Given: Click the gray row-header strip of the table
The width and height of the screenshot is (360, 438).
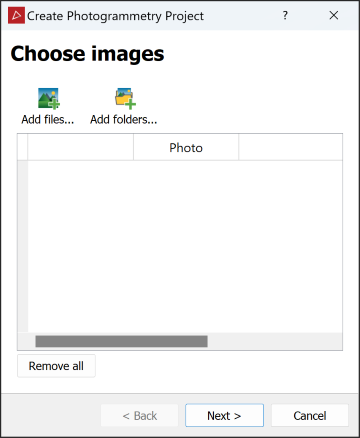Looking at the screenshot, I should click(x=23, y=247).
